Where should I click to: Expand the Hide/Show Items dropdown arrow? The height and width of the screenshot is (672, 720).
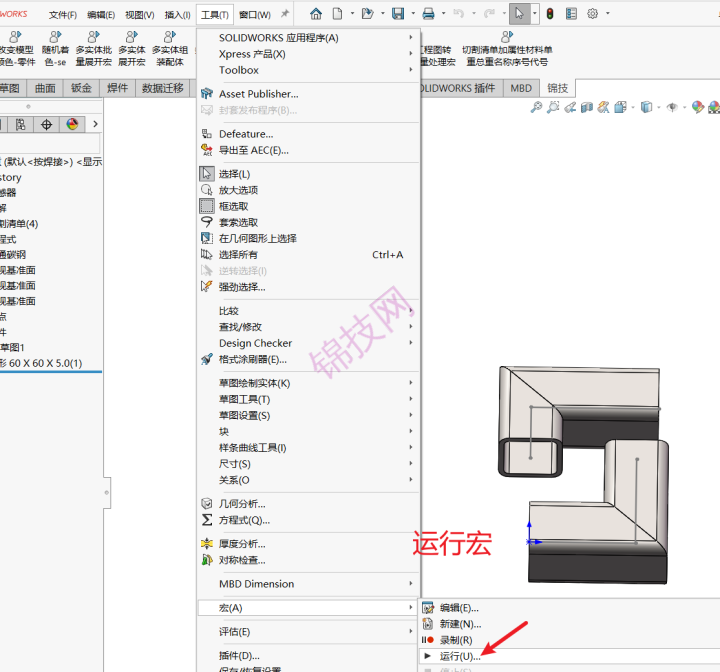click(684, 108)
